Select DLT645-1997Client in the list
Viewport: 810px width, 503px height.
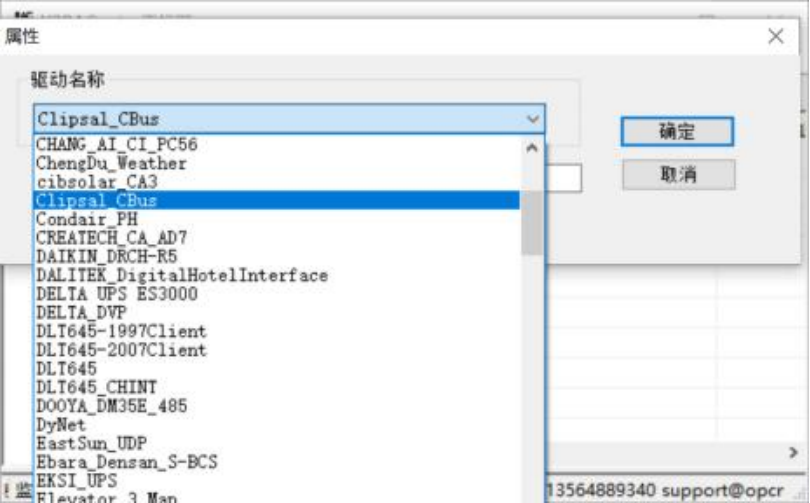(277, 331)
